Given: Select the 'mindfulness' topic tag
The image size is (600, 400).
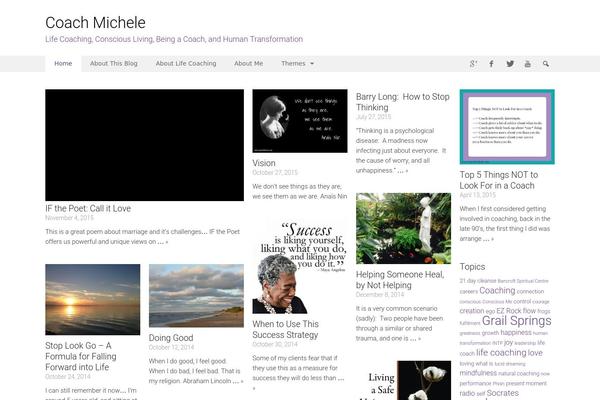Looking at the screenshot, I should (x=478, y=373).
